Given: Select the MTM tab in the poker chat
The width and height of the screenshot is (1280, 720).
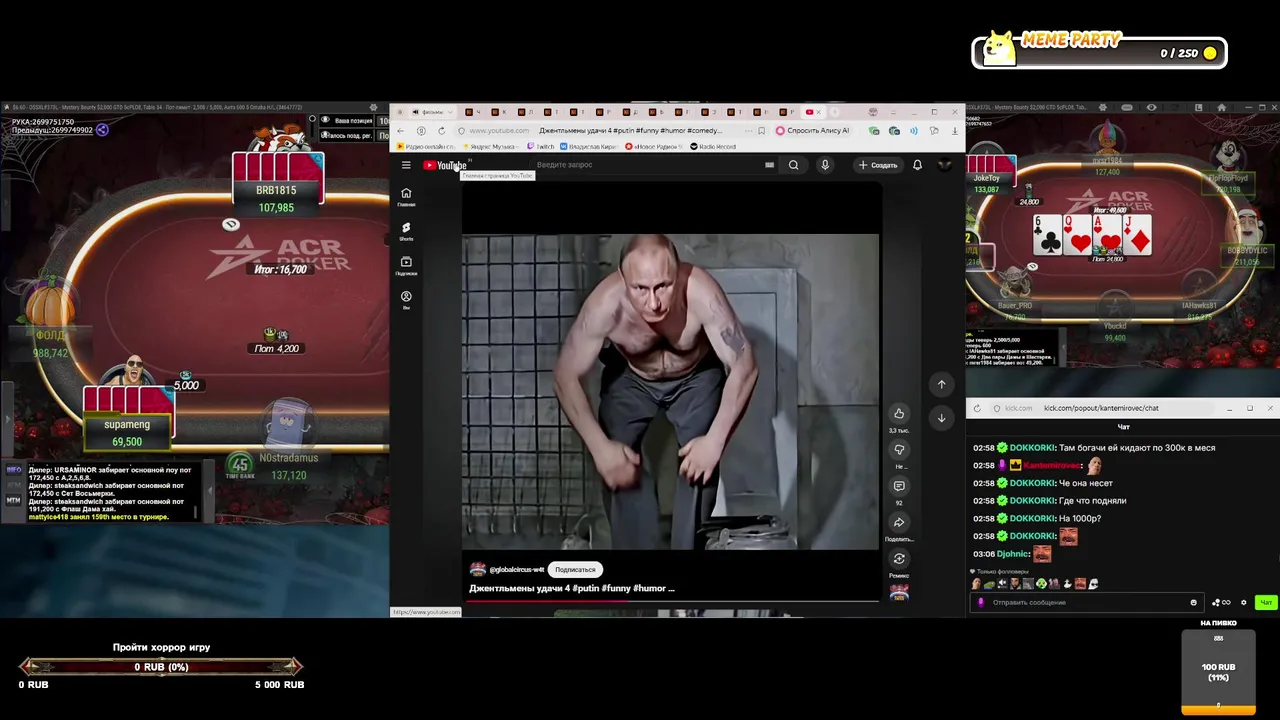Looking at the screenshot, I should [x=14, y=500].
